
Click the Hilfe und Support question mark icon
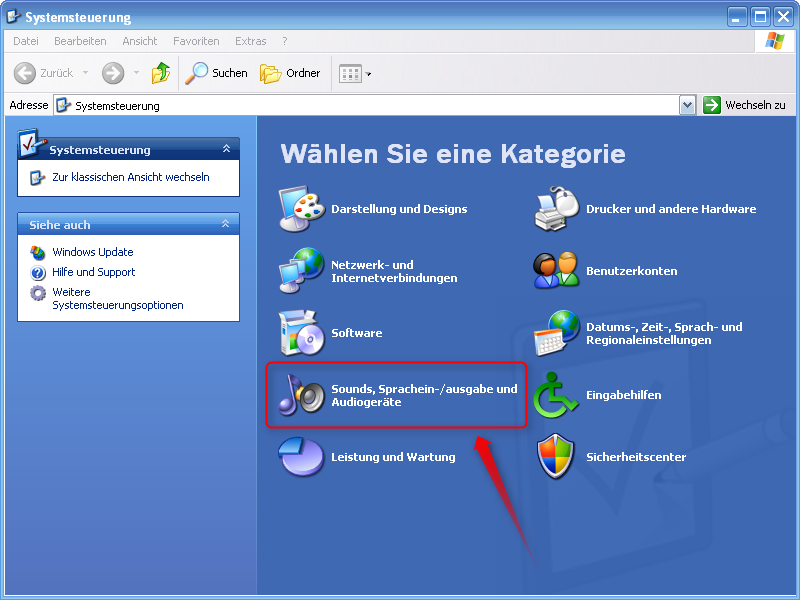pos(38,272)
